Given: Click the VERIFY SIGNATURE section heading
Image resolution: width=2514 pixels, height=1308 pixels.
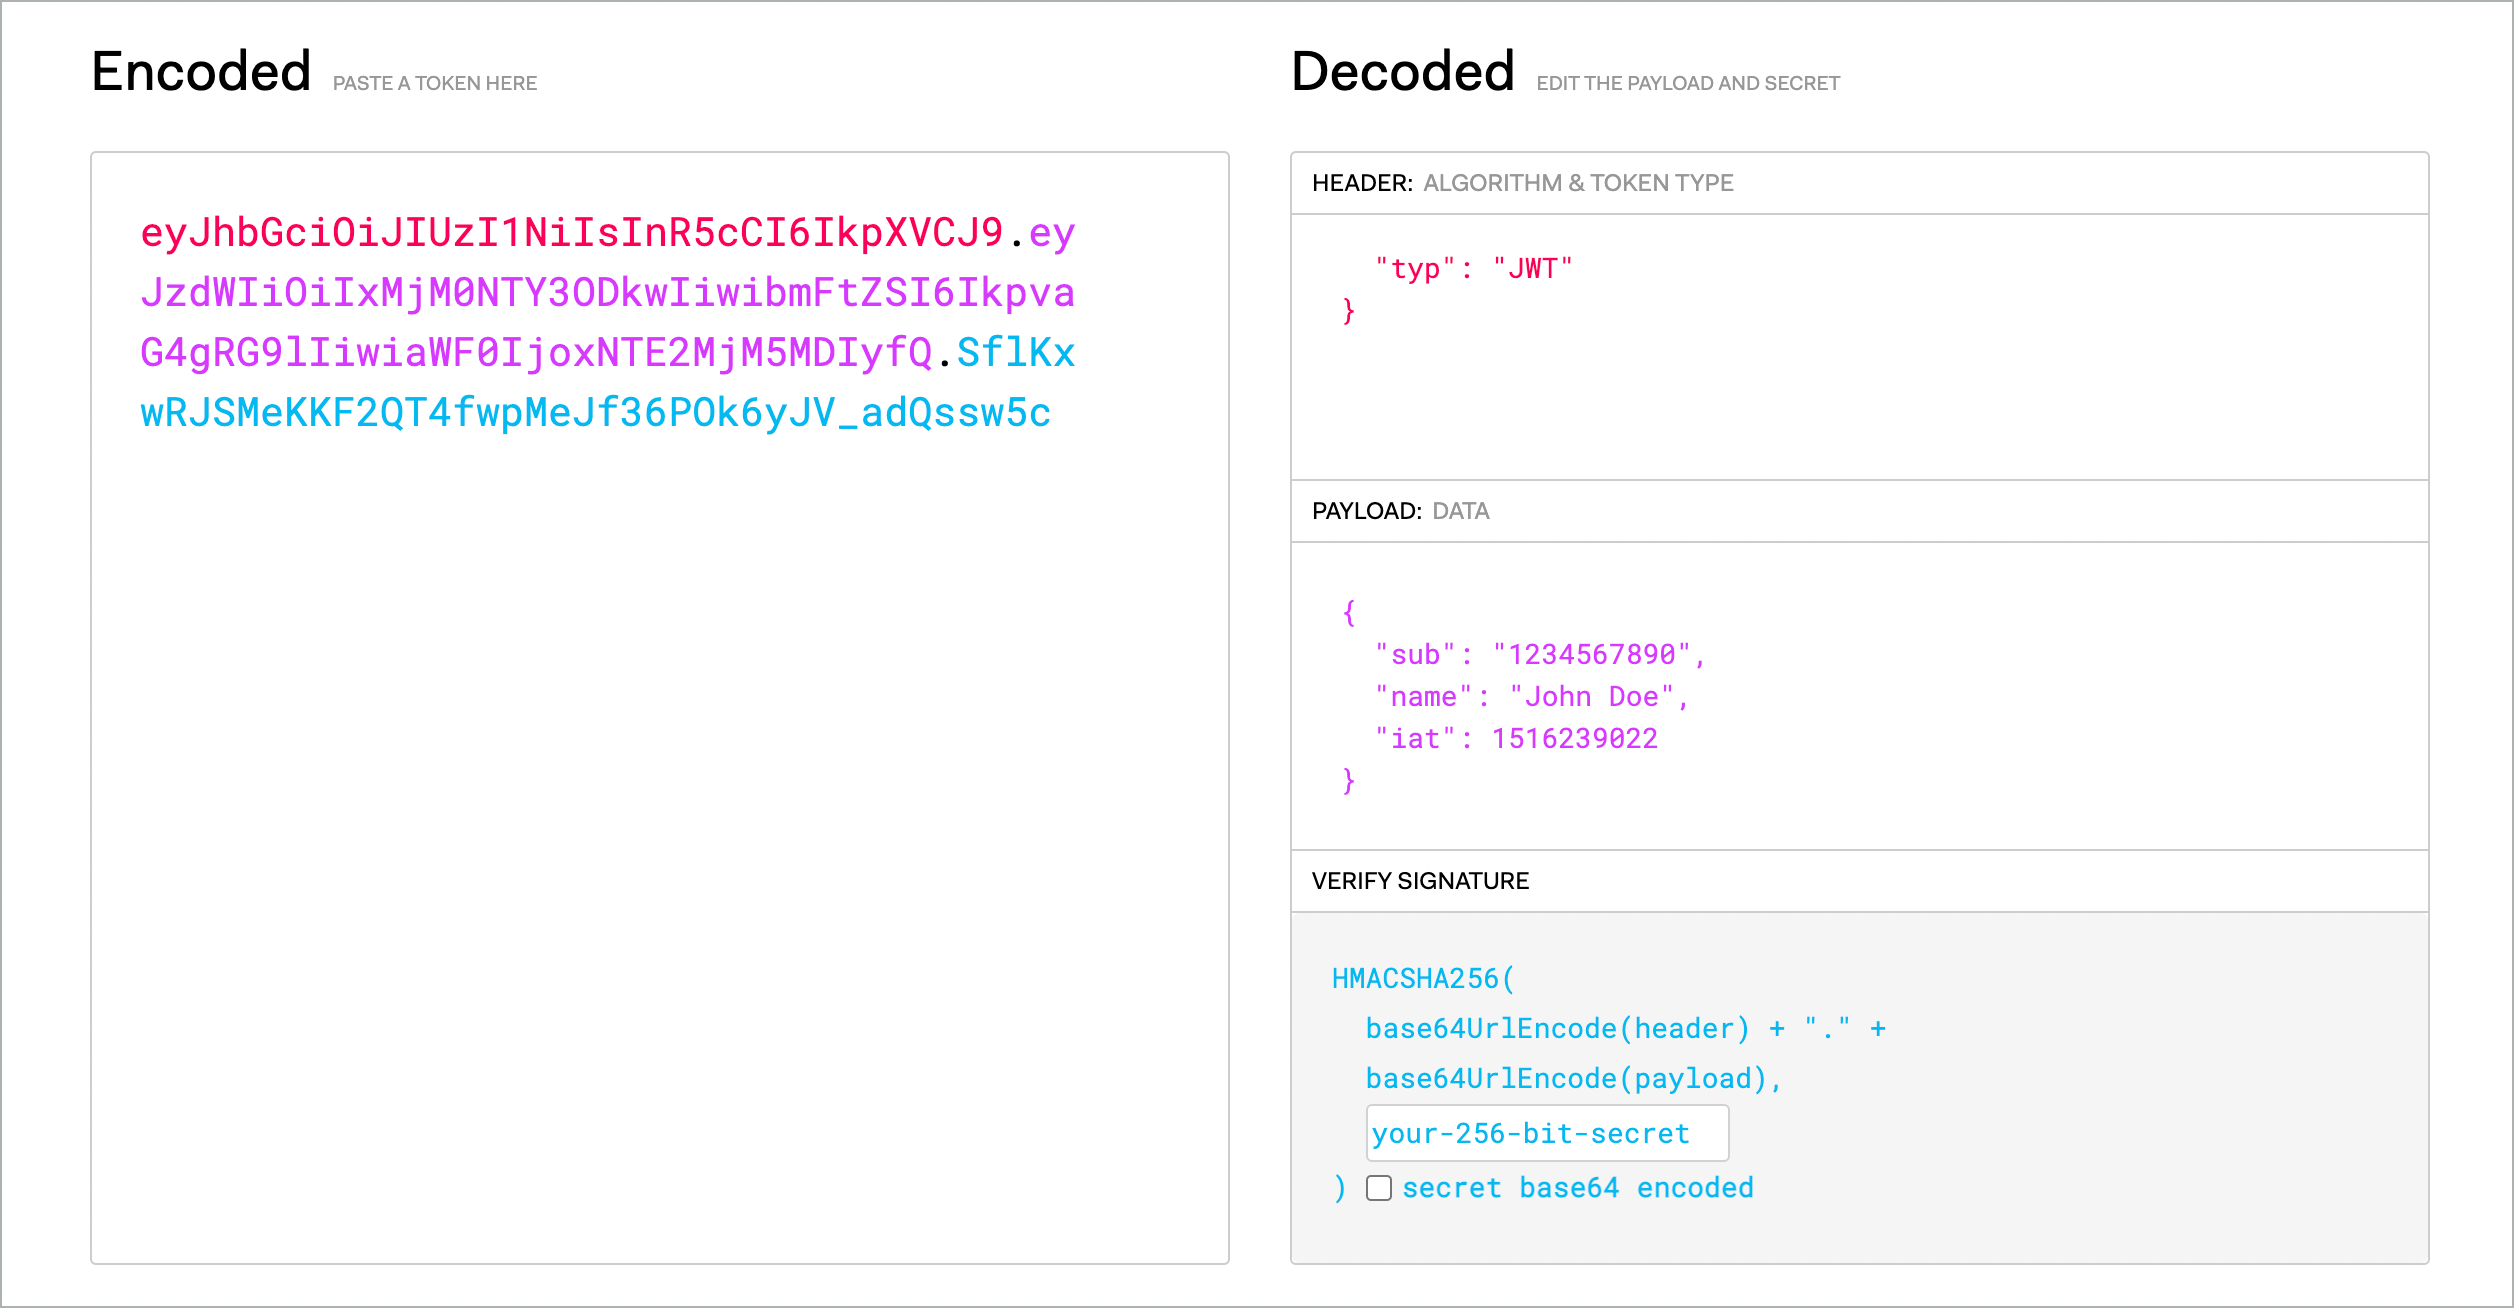Looking at the screenshot, I should click(1420, 881).
